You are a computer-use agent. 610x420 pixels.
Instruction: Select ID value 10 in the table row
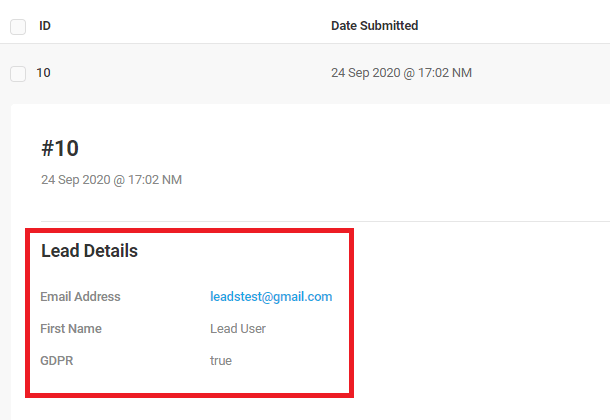43,73
